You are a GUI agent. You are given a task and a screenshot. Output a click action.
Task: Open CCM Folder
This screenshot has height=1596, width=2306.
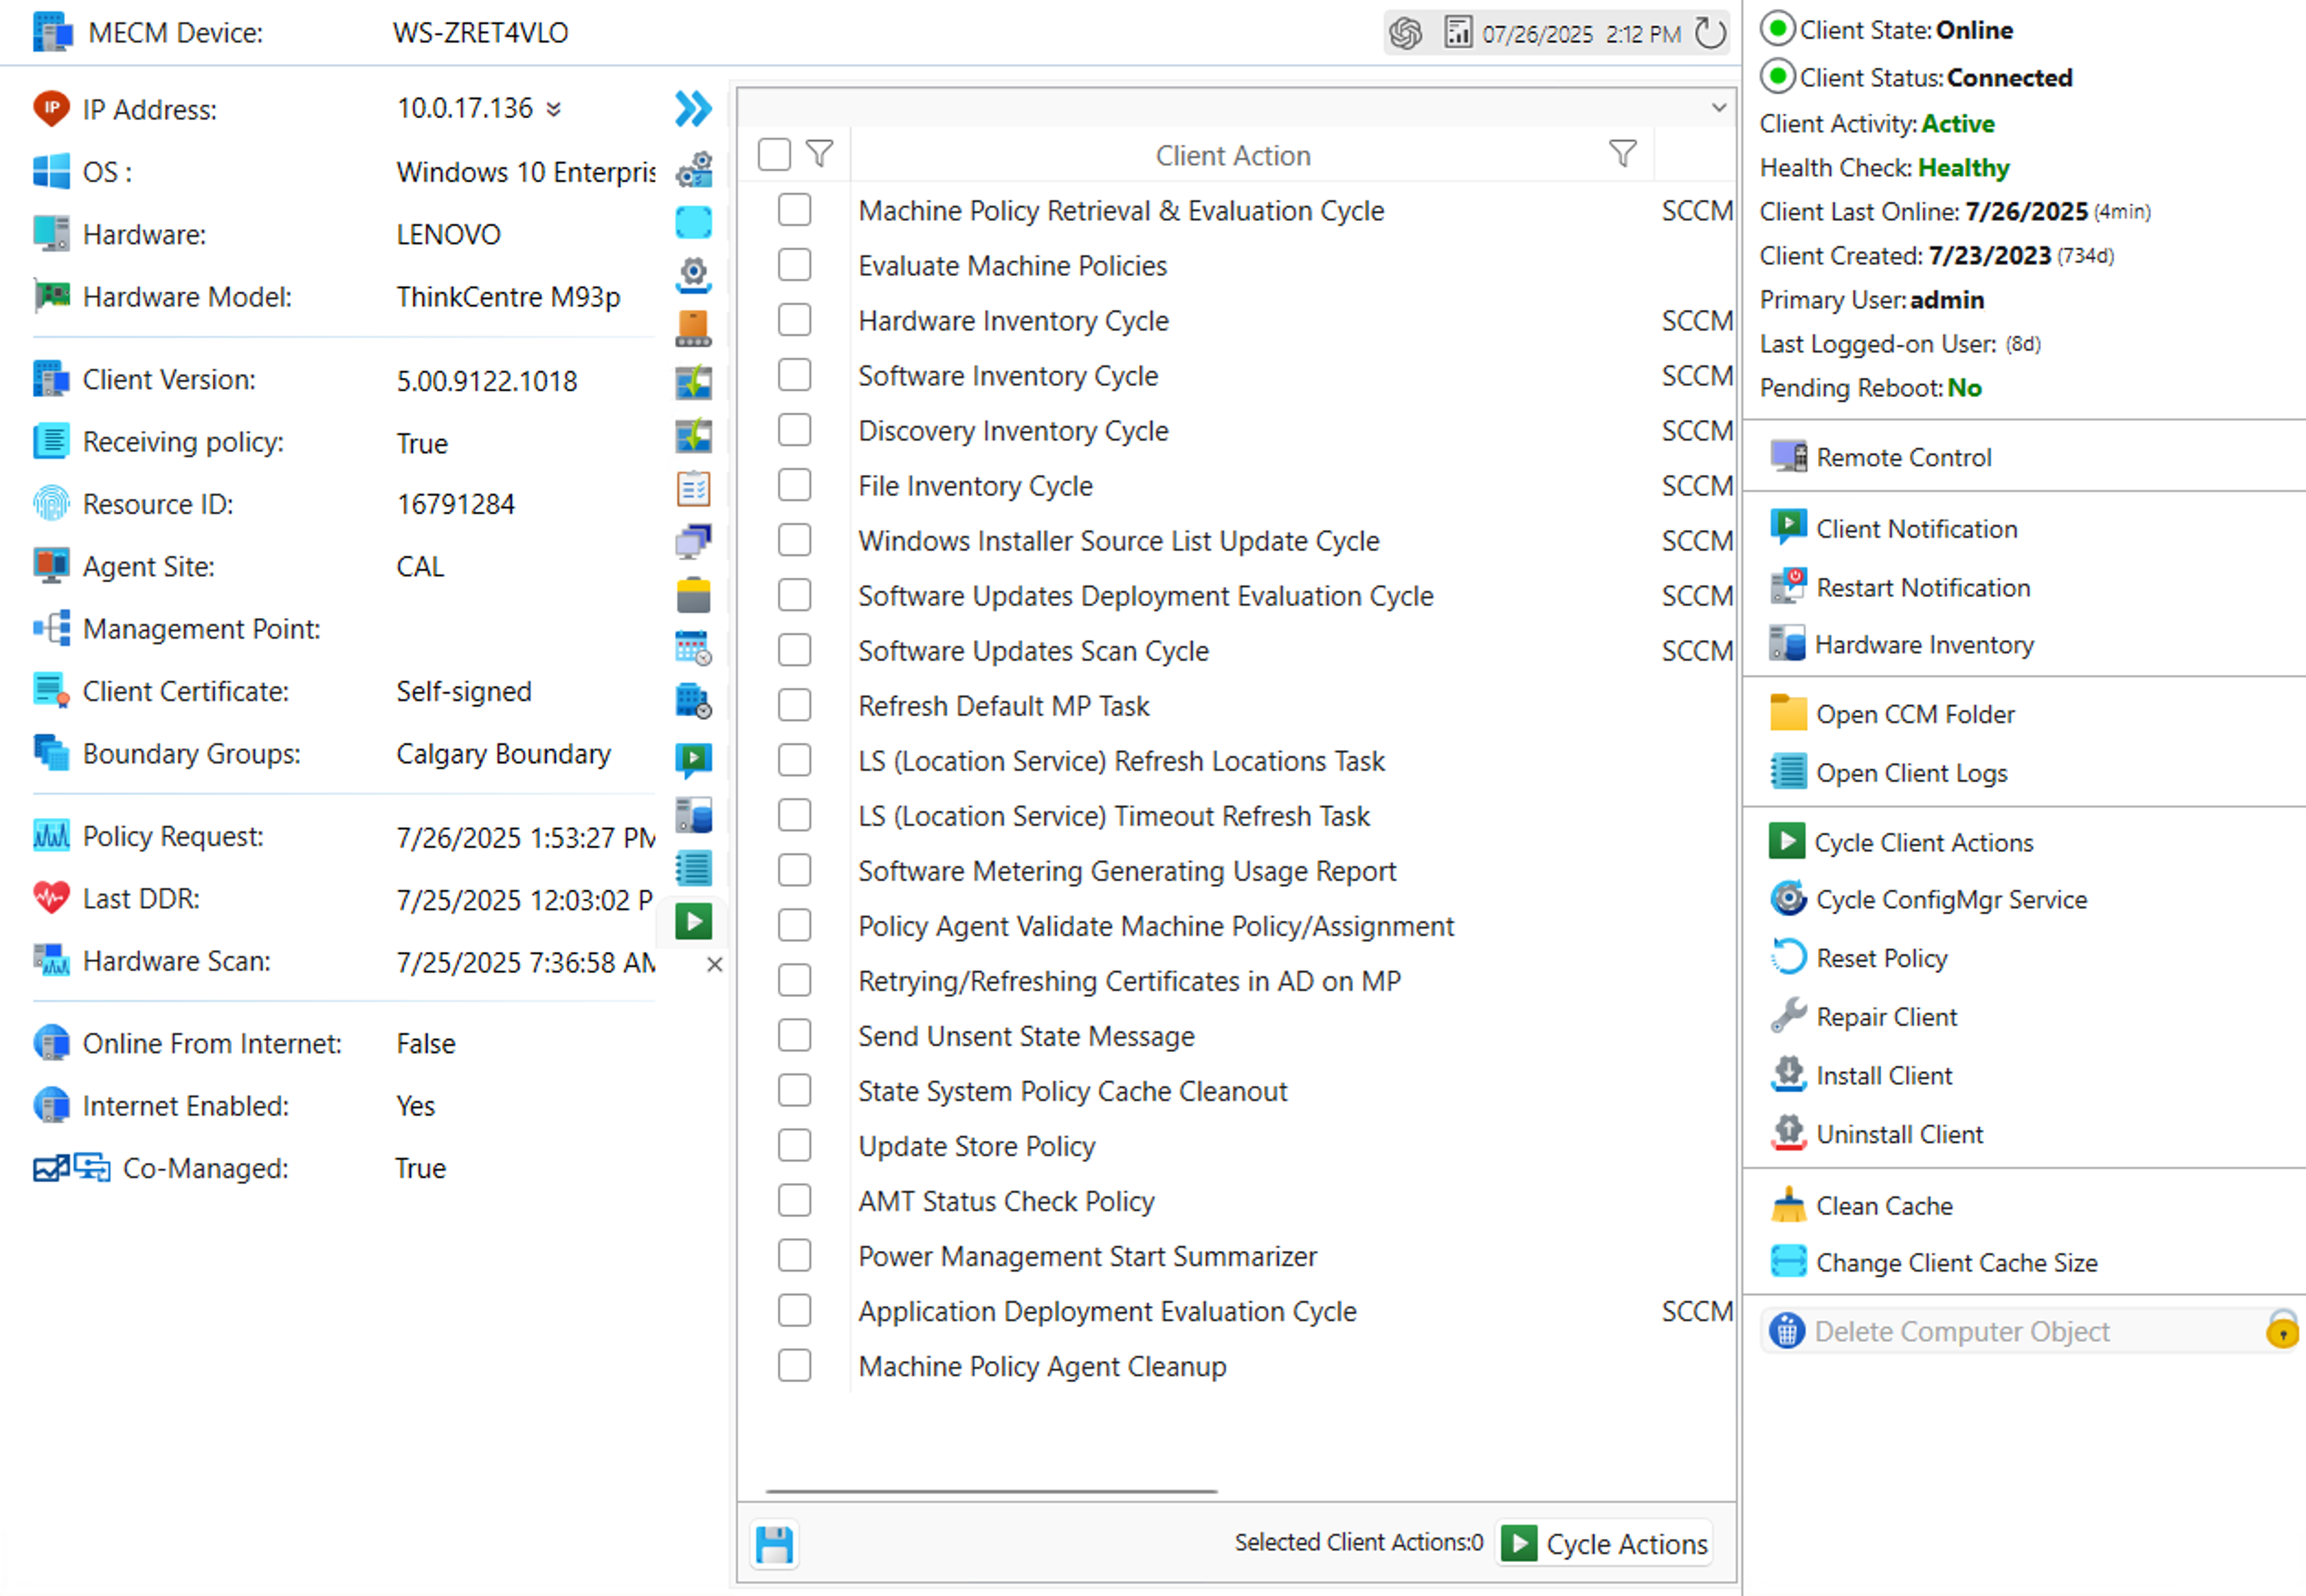pyautogui.click(x=1892, y=714)
